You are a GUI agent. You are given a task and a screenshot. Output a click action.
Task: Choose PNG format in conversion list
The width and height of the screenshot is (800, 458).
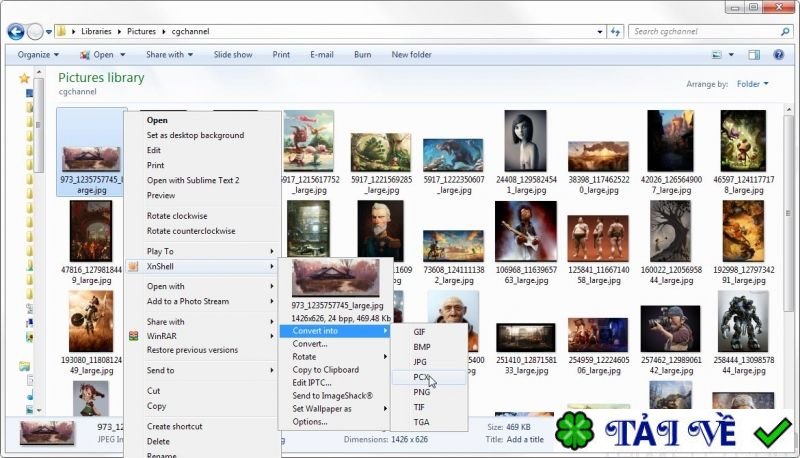click(423, 392)
